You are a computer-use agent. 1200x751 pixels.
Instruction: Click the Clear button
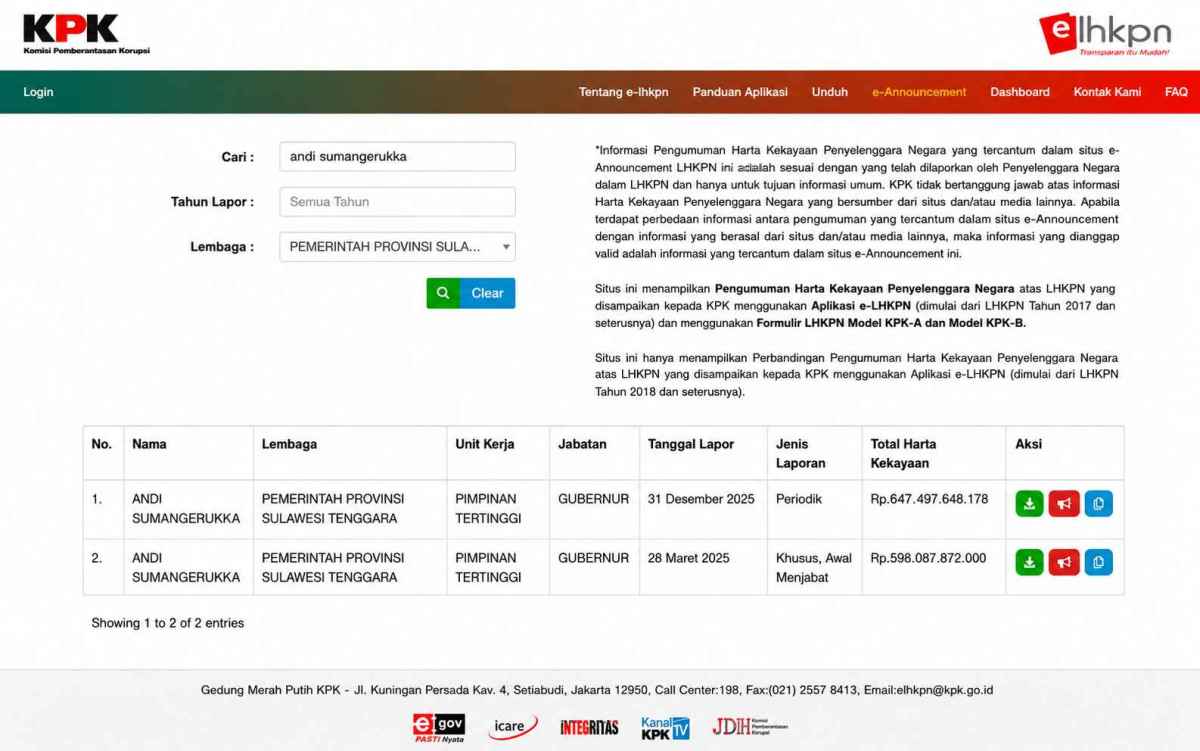coord(488,293)
